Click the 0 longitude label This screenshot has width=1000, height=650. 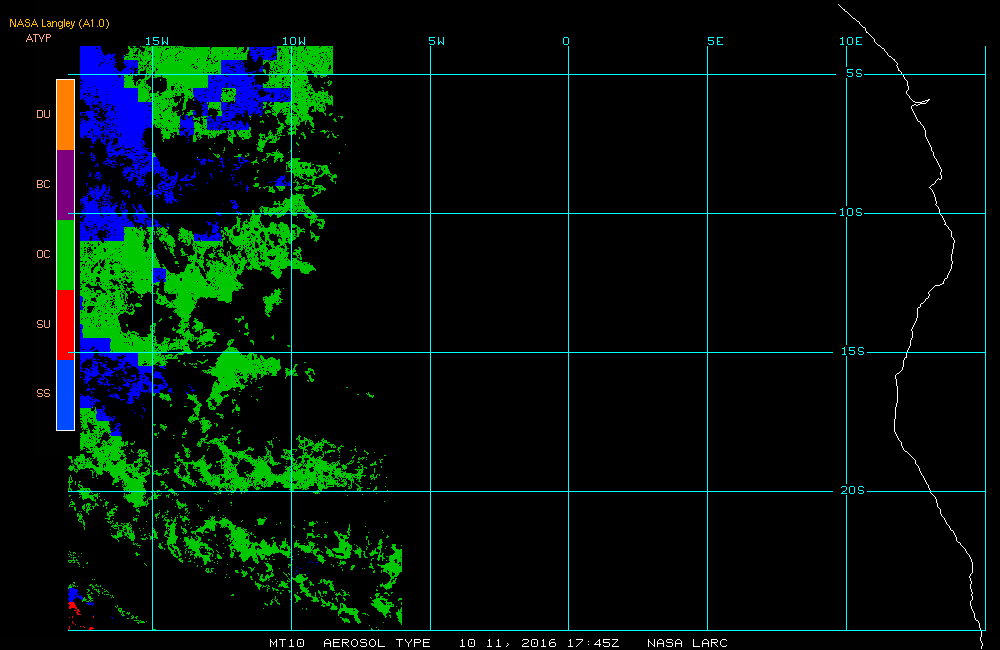coord(566,41)
